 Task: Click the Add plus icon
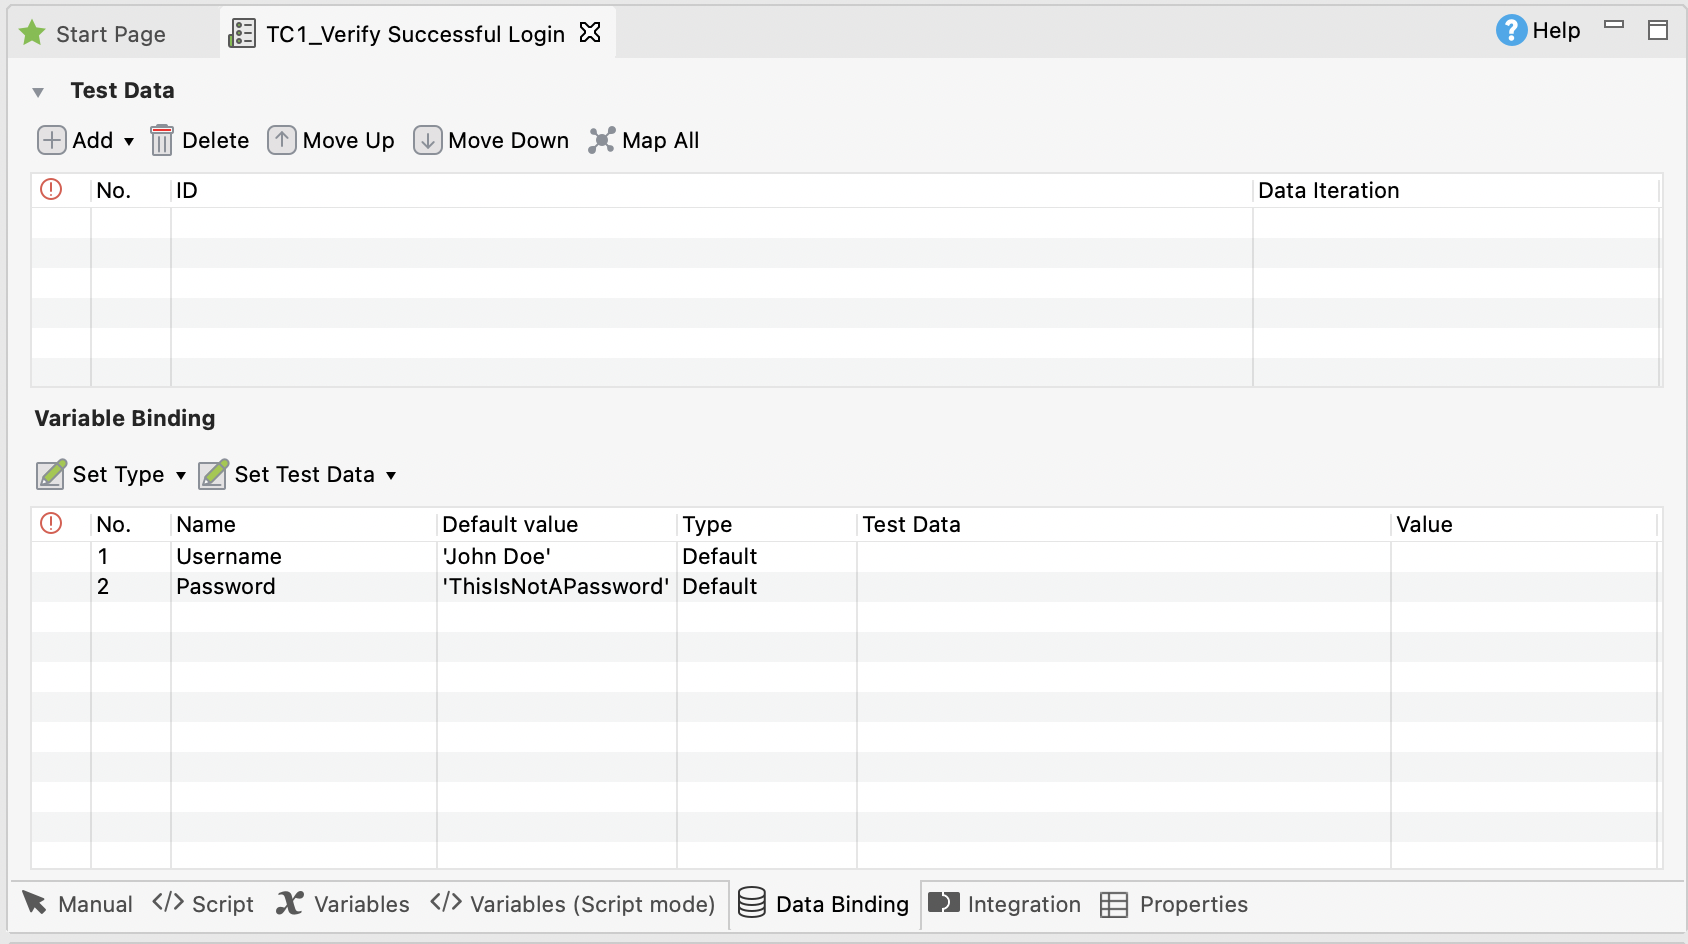click(51, 140)
